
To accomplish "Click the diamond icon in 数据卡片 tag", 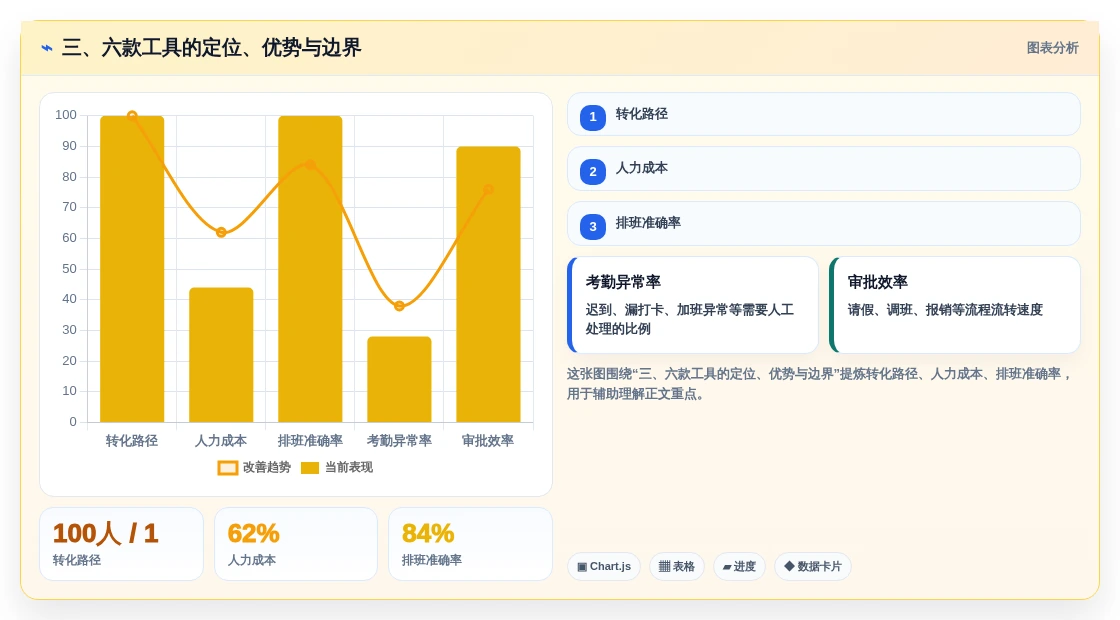I will coord(789,566).
